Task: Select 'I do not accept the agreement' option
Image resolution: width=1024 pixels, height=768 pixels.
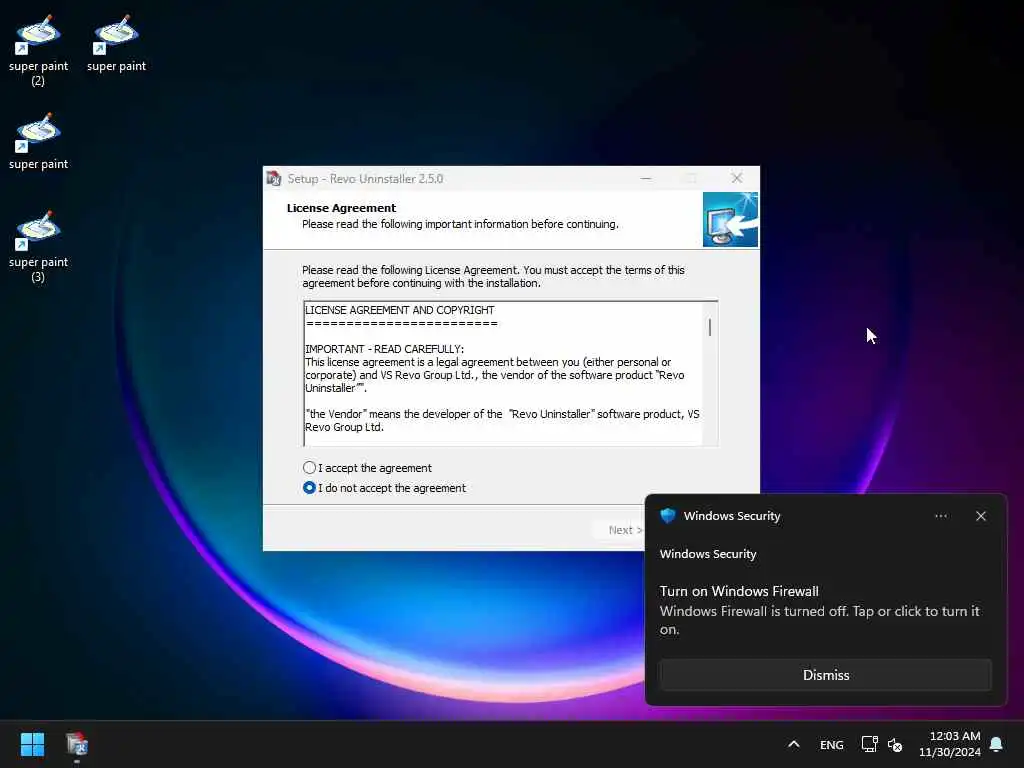Action: point(310,488)
